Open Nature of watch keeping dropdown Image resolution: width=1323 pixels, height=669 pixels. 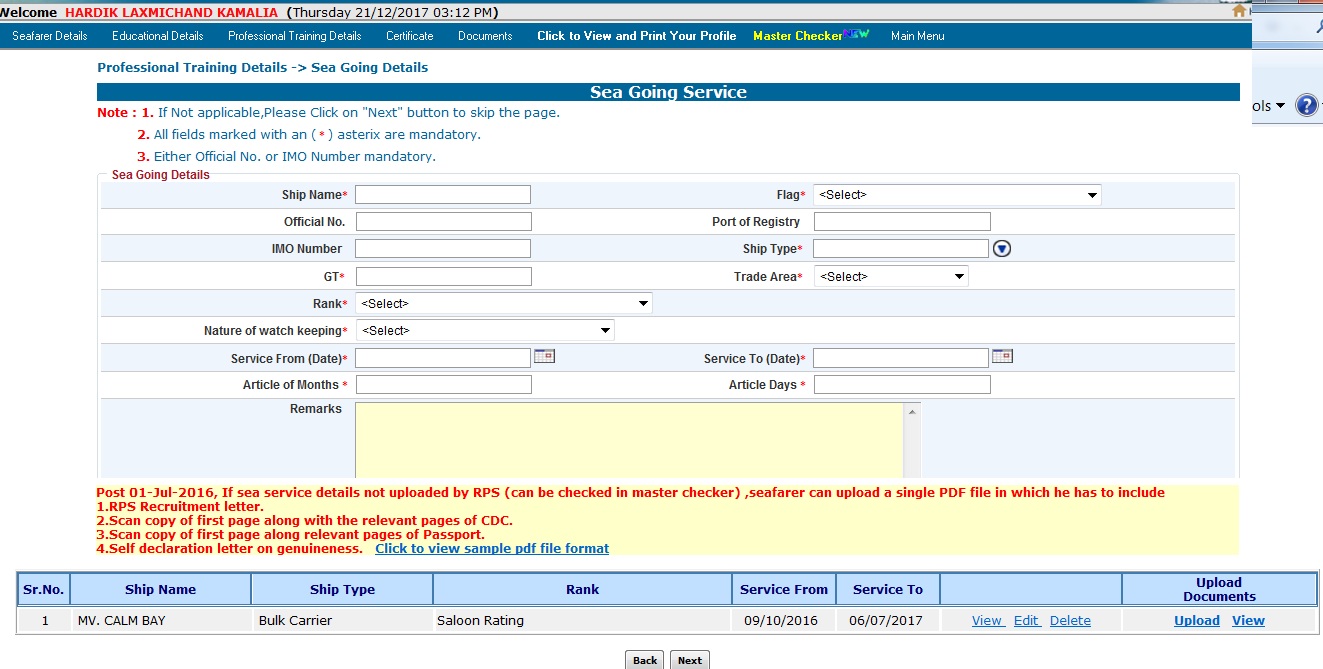tap(485, 330)
